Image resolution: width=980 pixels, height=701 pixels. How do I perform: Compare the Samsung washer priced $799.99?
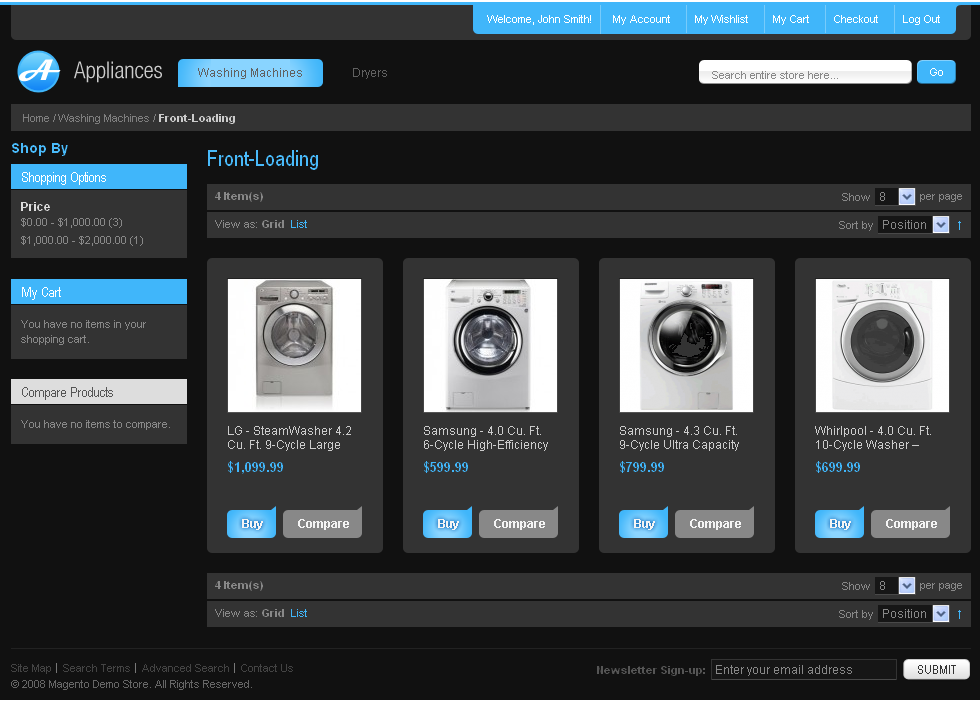click(714, 524)
